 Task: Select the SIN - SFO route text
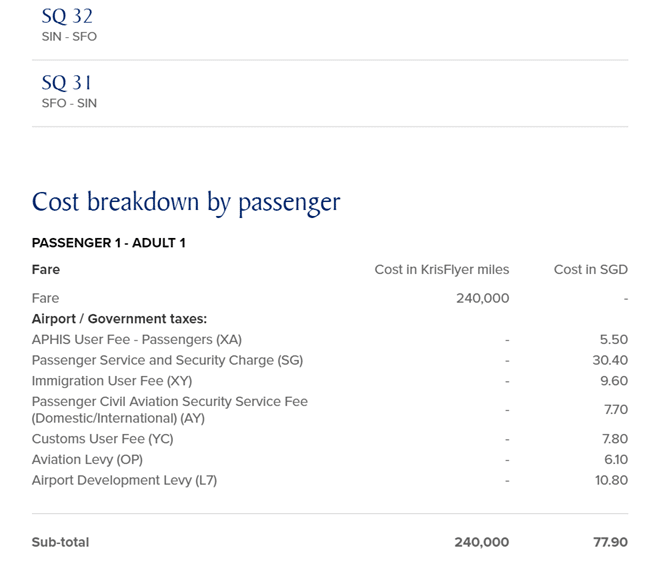tap(69, 37)
